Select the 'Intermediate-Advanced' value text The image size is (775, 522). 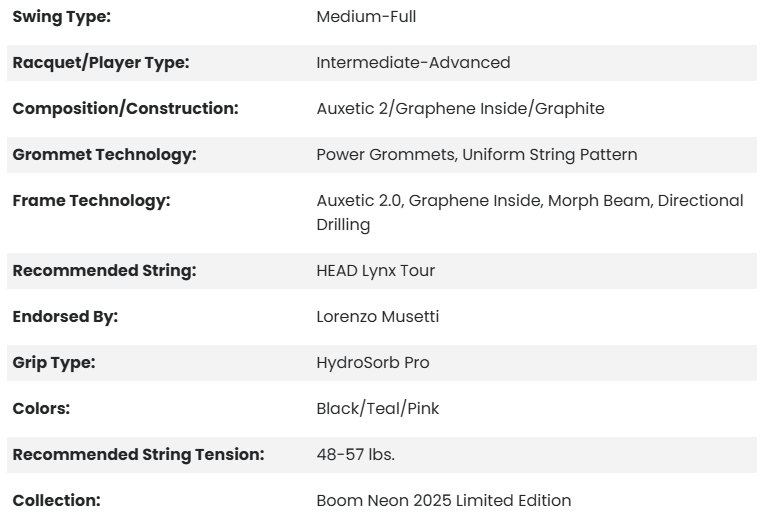tap(413, 63)
